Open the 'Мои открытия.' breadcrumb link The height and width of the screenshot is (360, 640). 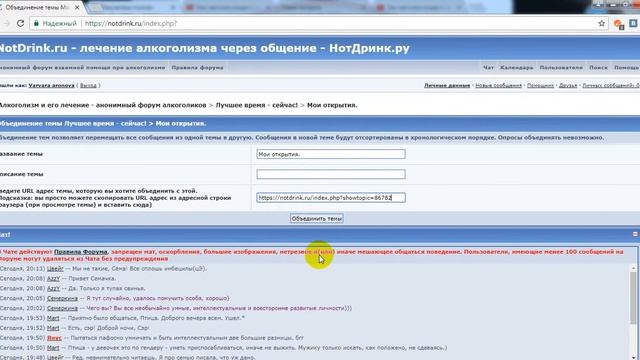coord(332,105)
